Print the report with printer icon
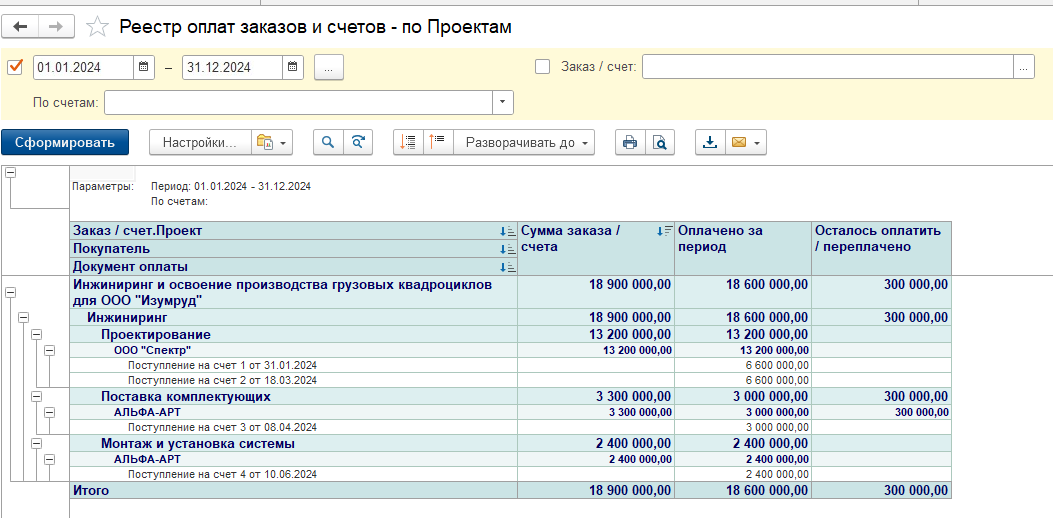The height and width of the screenshot is (518, 1053). [630, 143]
